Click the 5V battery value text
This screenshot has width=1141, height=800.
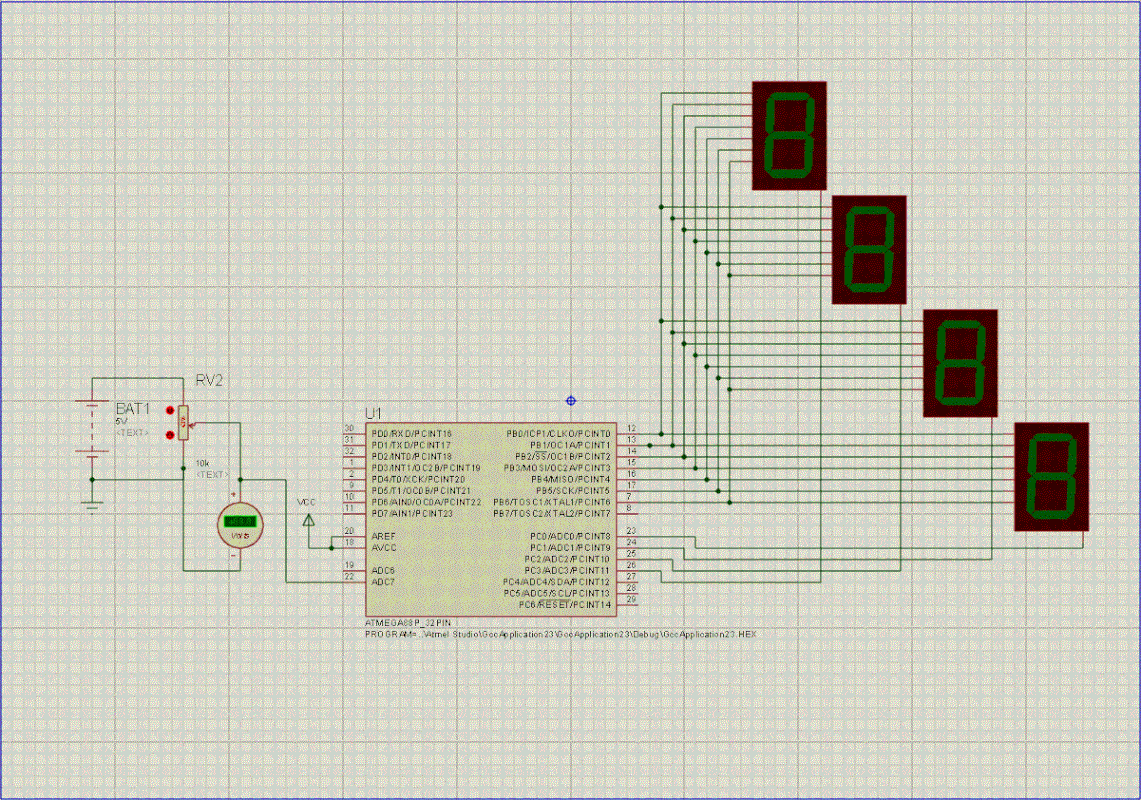point(121,421)
